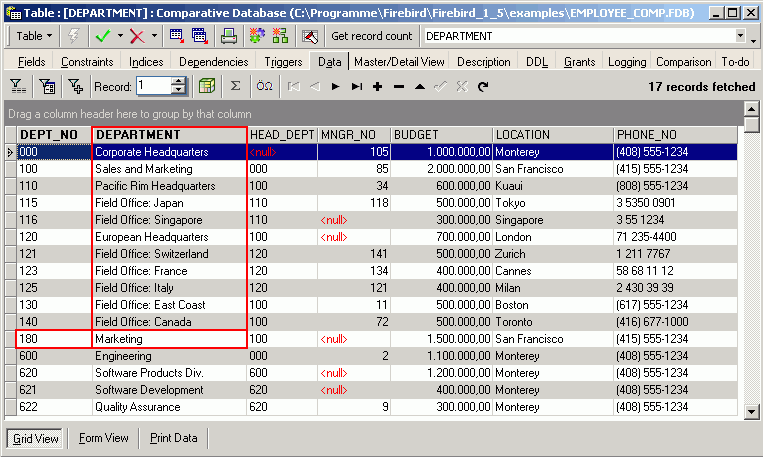The width and height of the screenshot is (763, 457).
Task: Cancel edit with the navigator X icon
Action: tap(462, 87)
